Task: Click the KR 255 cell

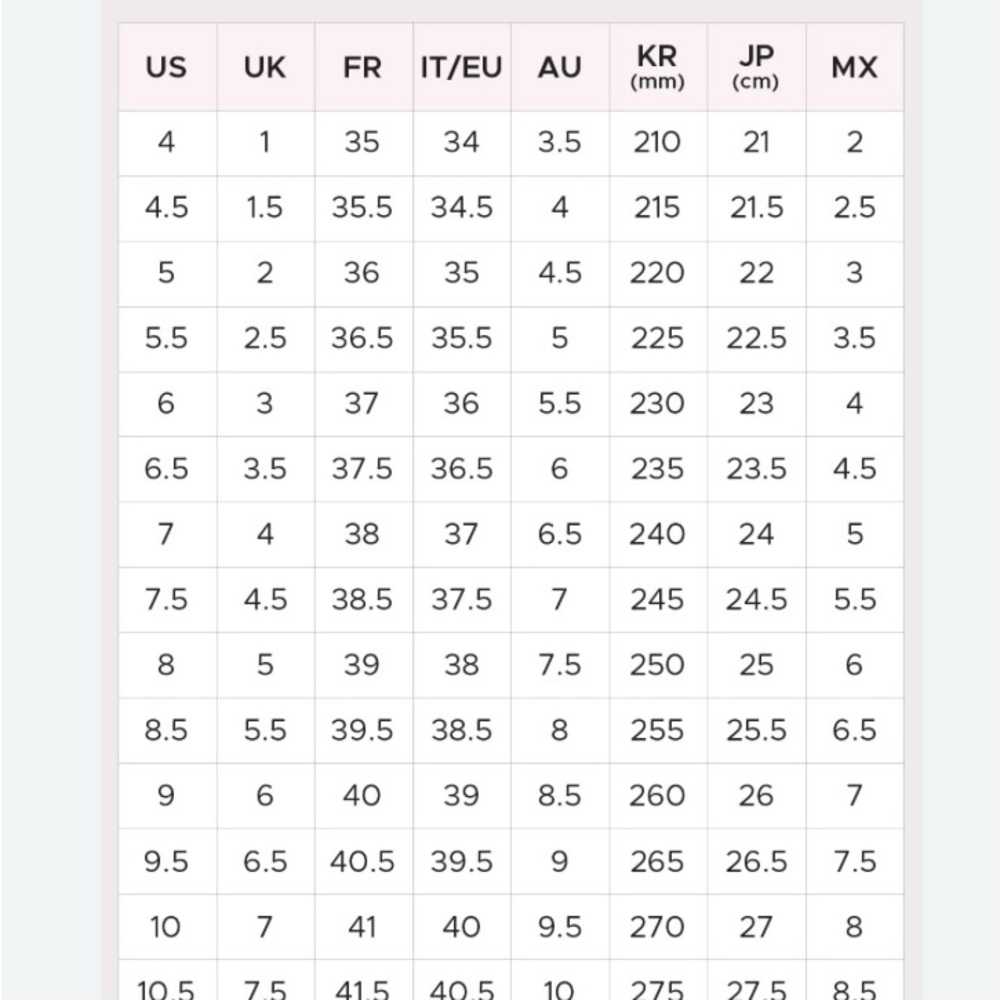Action: (658, 731)
